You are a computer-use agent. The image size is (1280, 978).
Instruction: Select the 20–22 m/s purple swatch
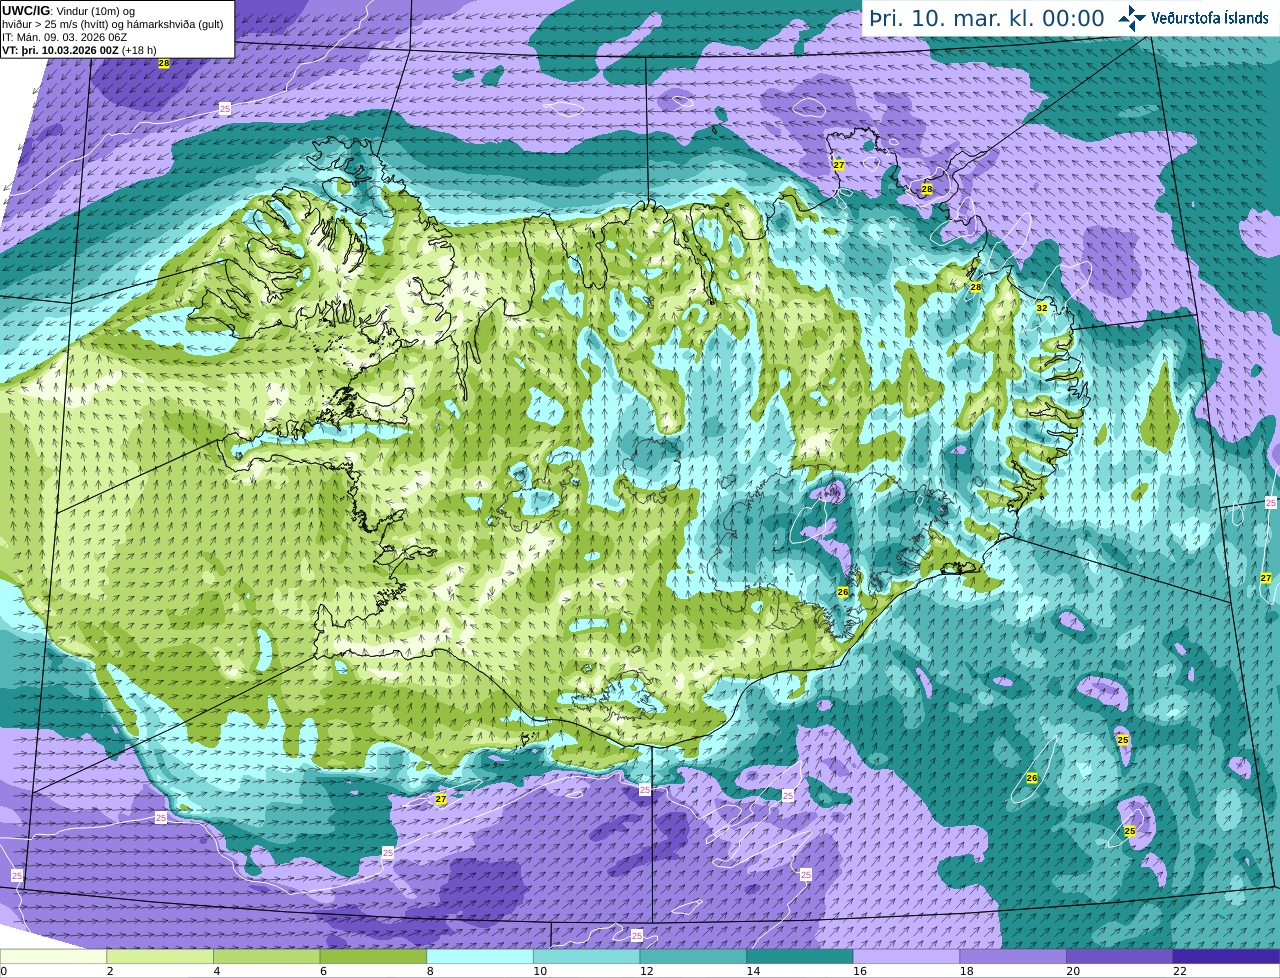[x=1120, y=956]
